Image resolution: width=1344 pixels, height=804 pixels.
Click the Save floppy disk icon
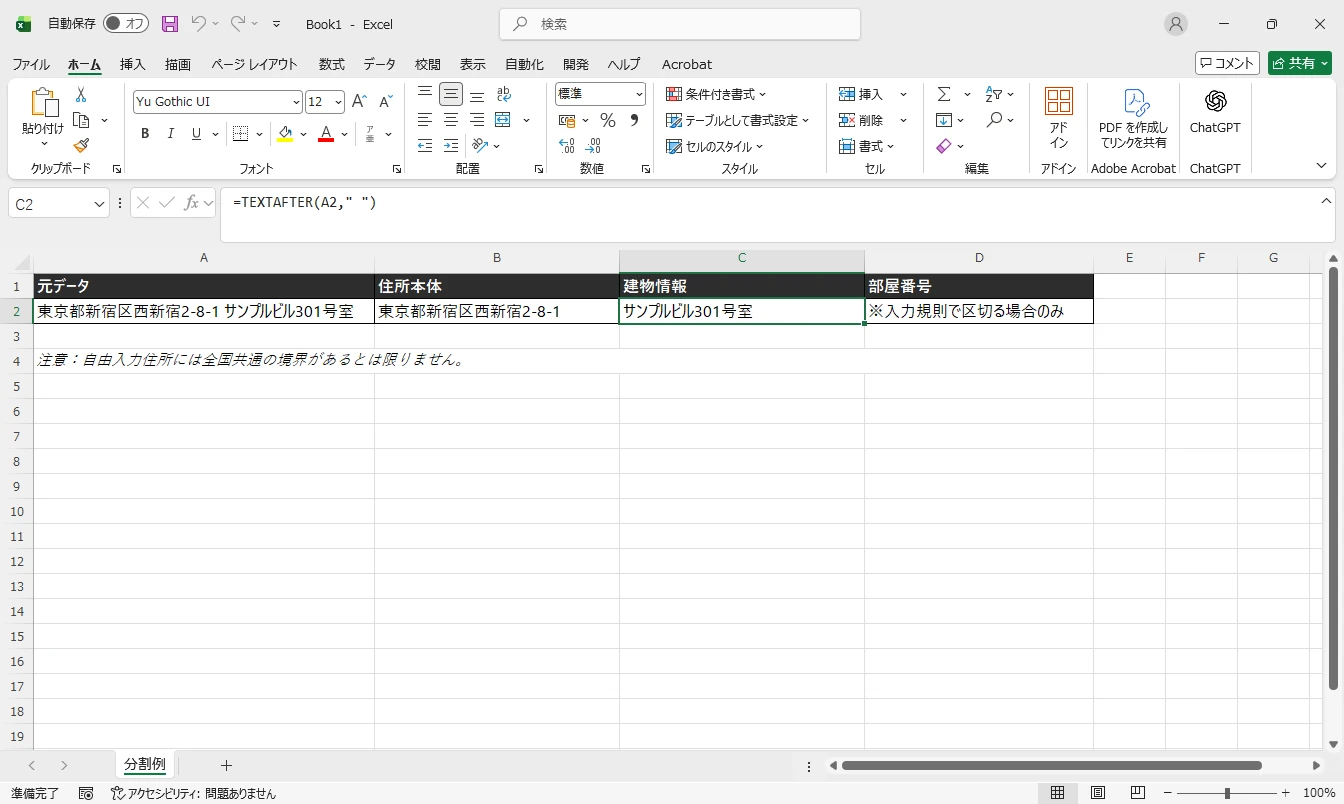(x=170, y=24)
